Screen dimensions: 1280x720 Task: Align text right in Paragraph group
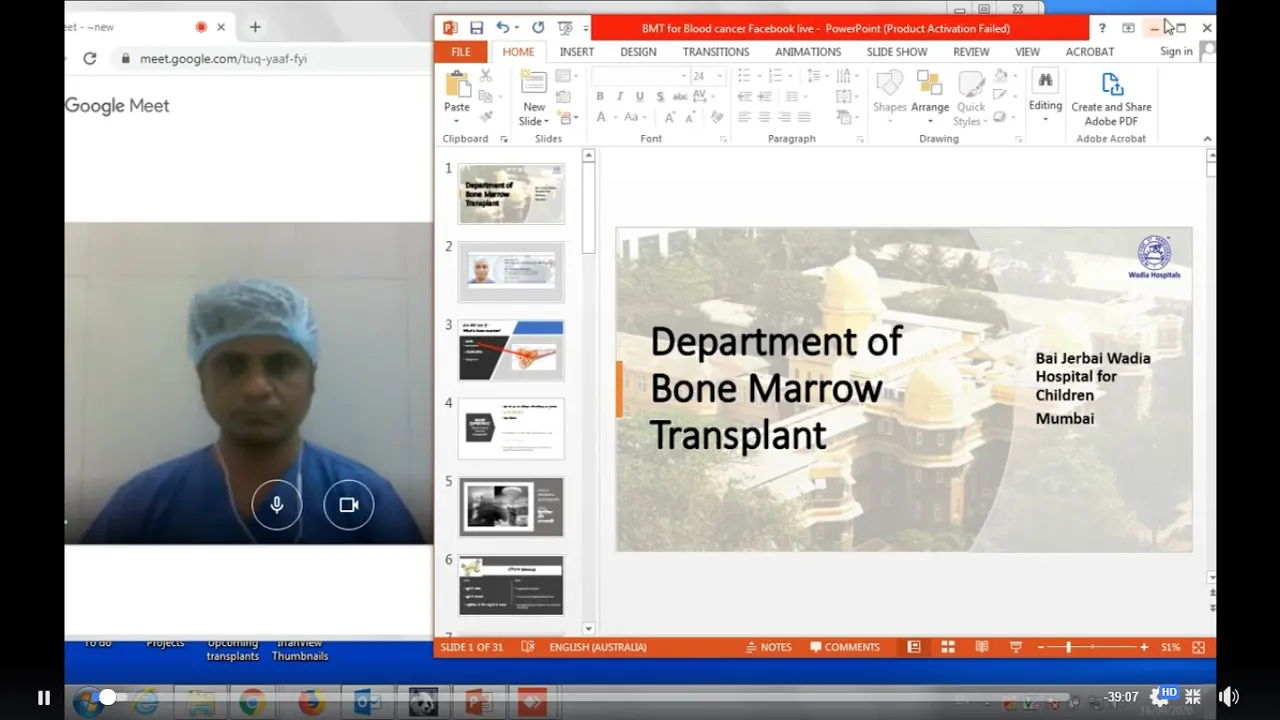pyautogui.click(x=784, y=117)
